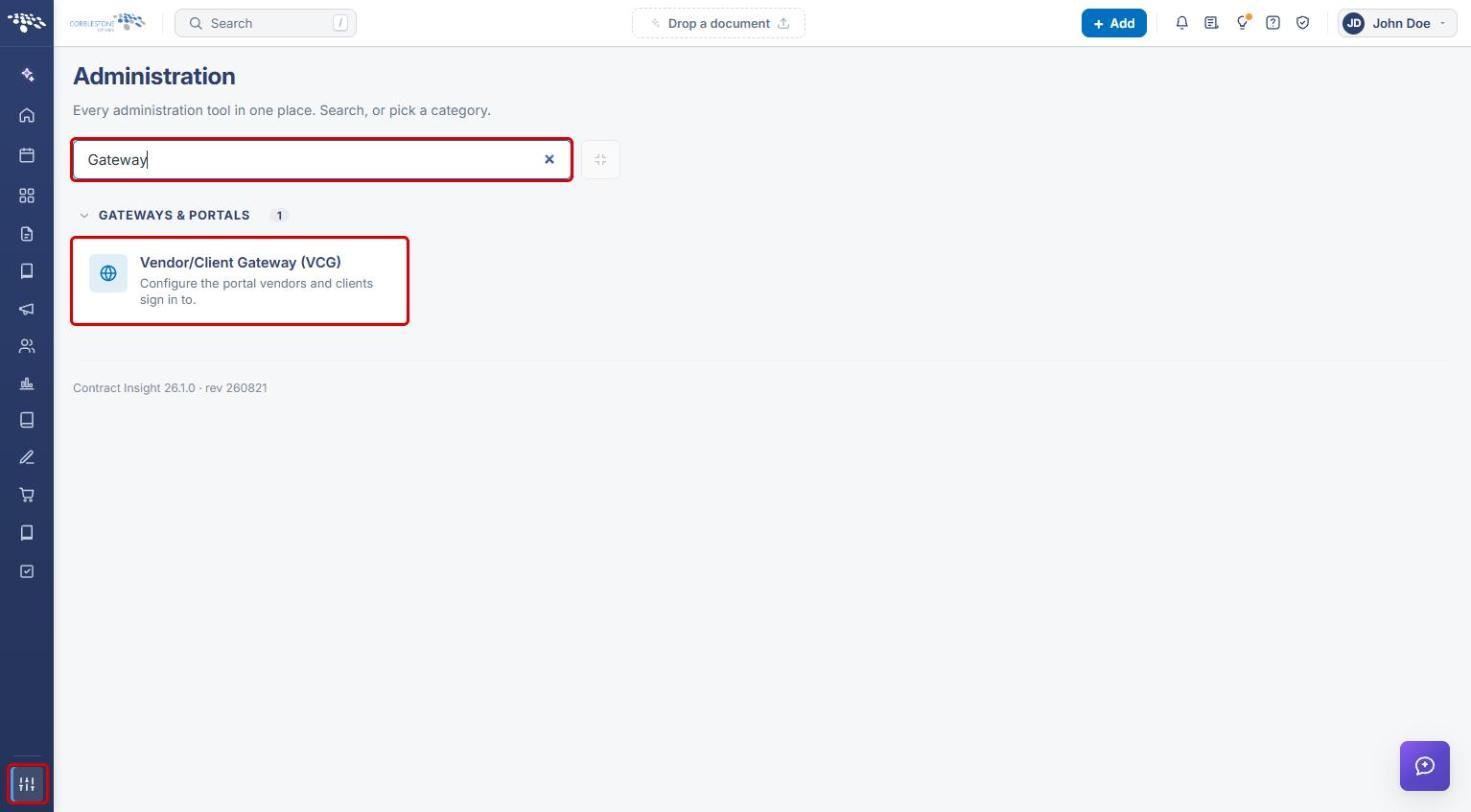Open the lightbulb tips icon

click(x=1243, y=22)
